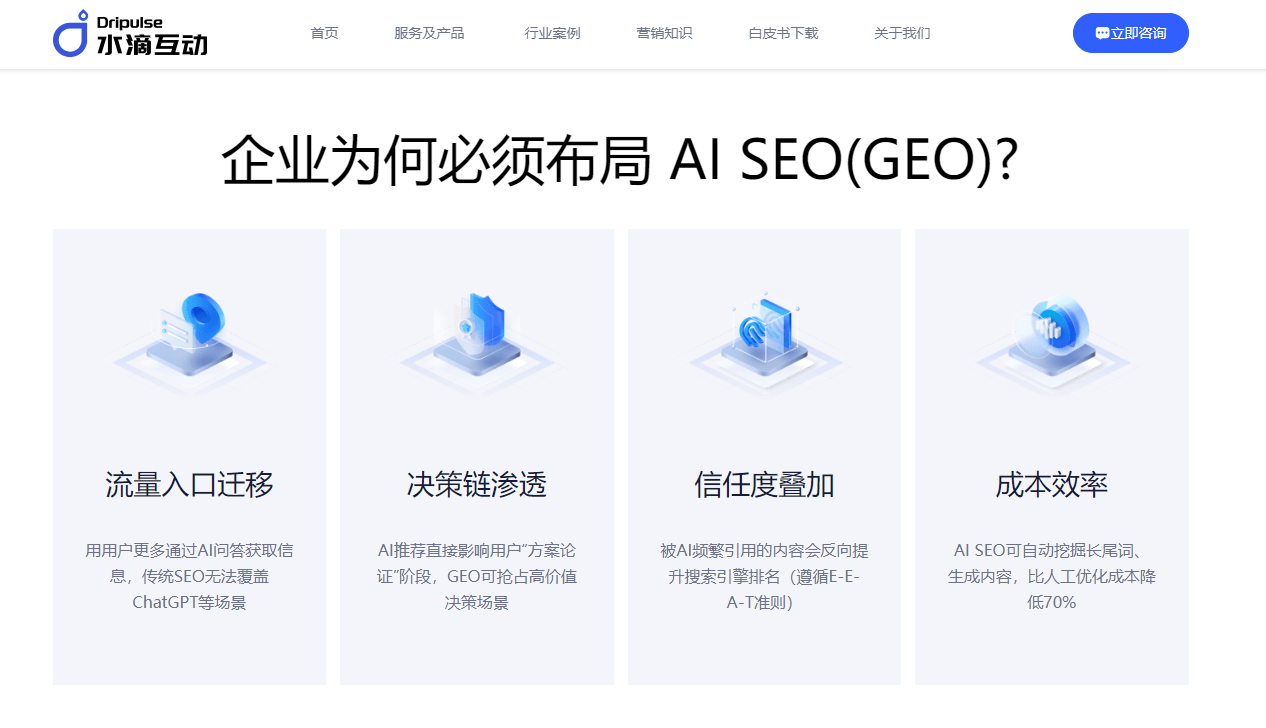Click the Dripulse water-drop logo icon

click(71, 33)
